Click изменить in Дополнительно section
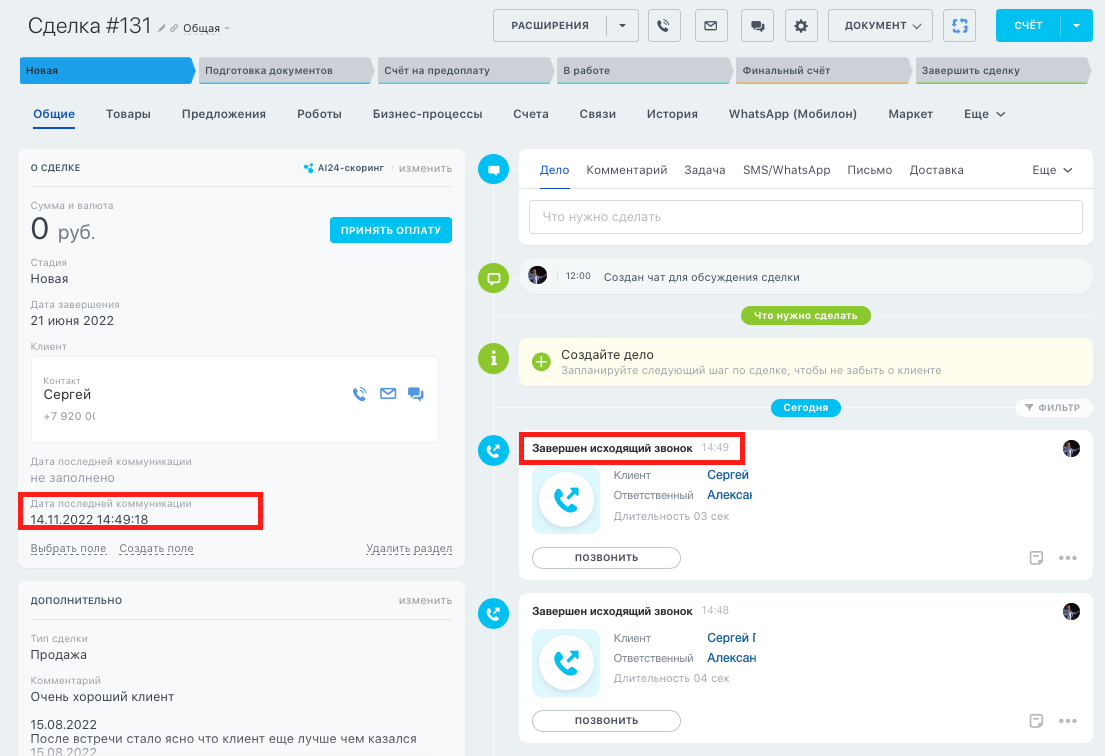The height and width of the screenshot is (756, 1105). coord(425,600)
